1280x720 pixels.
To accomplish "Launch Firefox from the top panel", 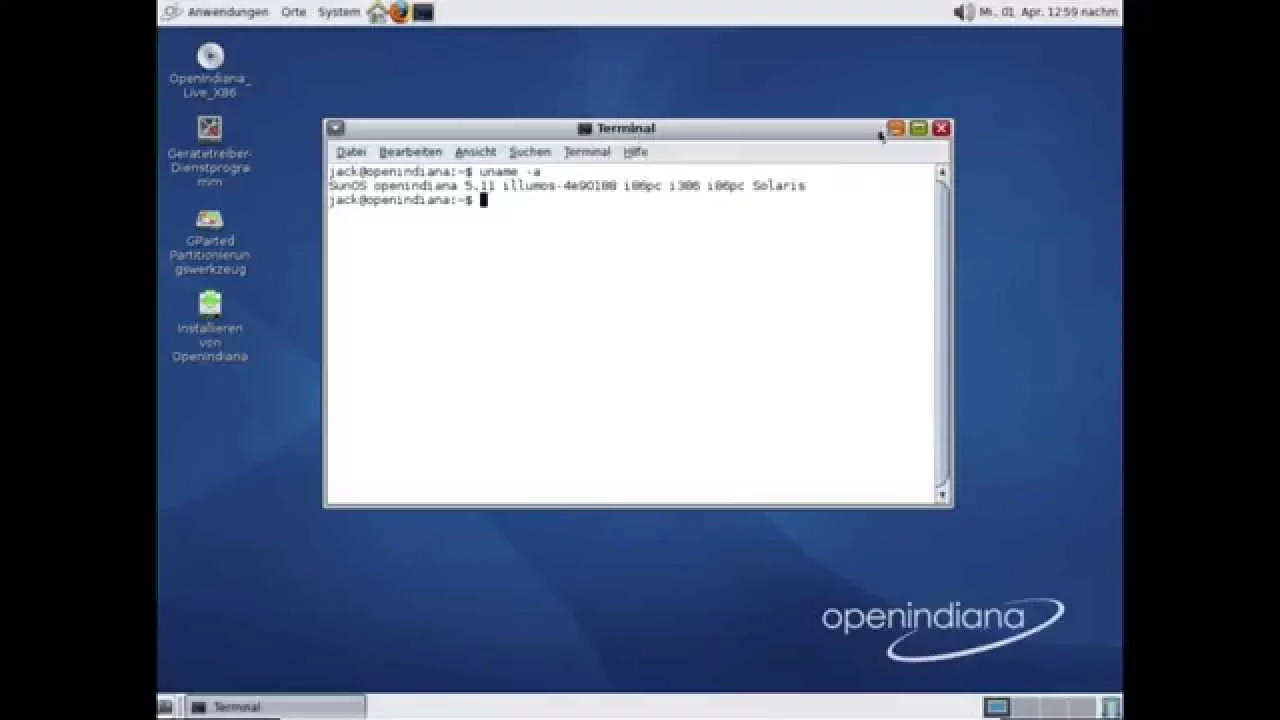I will [400, 12].
